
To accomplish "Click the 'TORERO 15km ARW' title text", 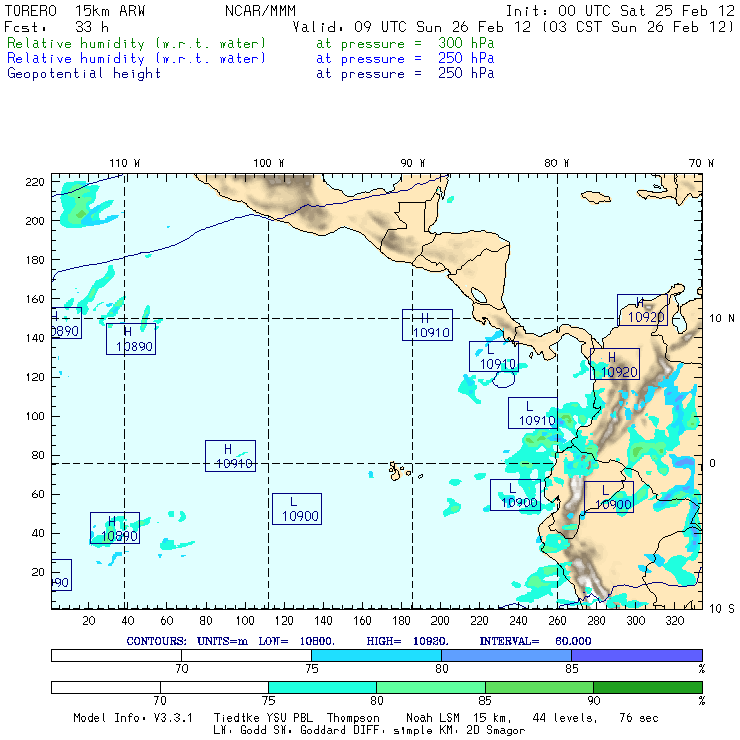I will 75,11.
